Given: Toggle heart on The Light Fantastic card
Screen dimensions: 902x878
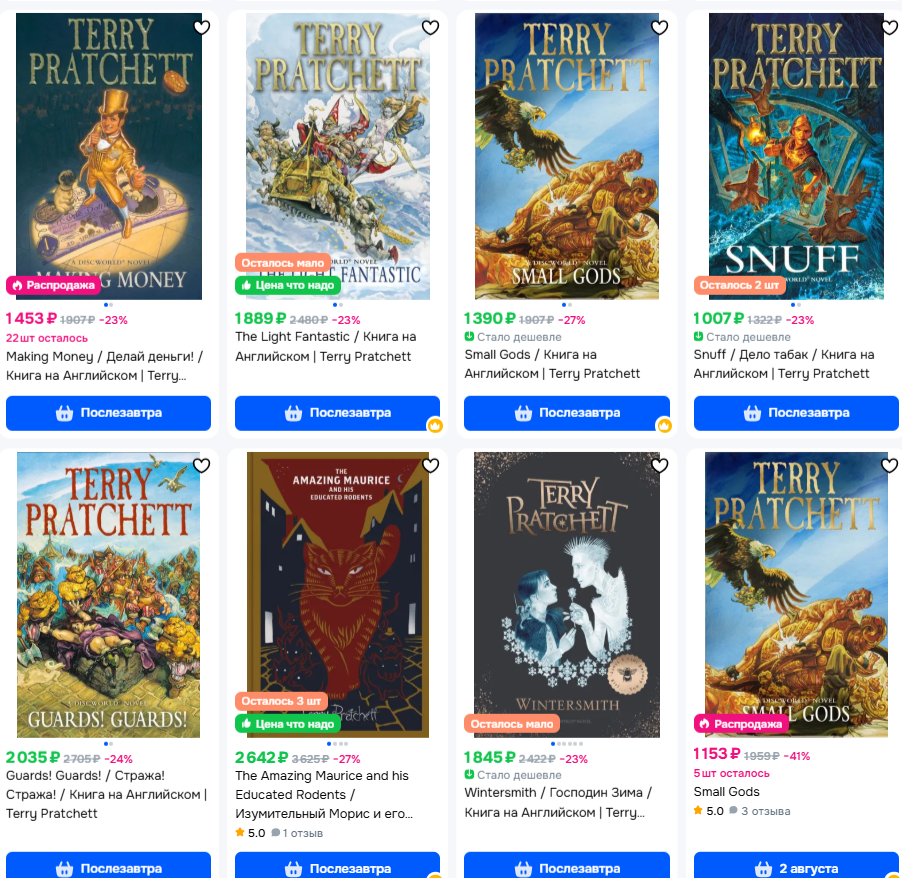Looking at the screenshot, I should coord(430,28).
